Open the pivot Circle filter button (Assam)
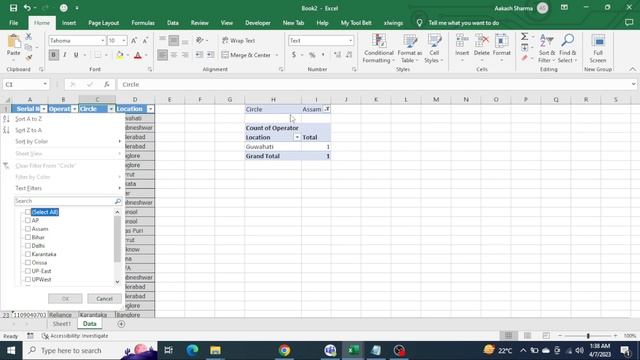 tap(327, 109)
